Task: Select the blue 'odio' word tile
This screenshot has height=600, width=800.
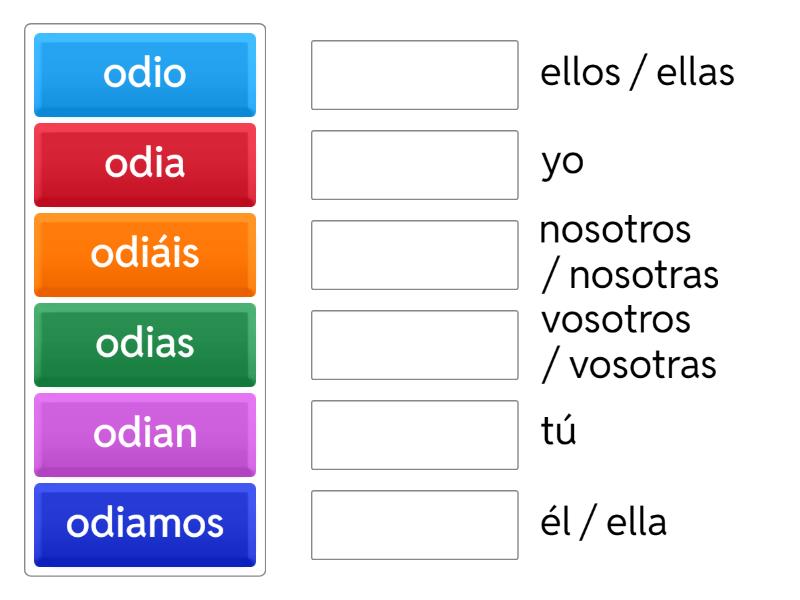Action: pos(145,75)
